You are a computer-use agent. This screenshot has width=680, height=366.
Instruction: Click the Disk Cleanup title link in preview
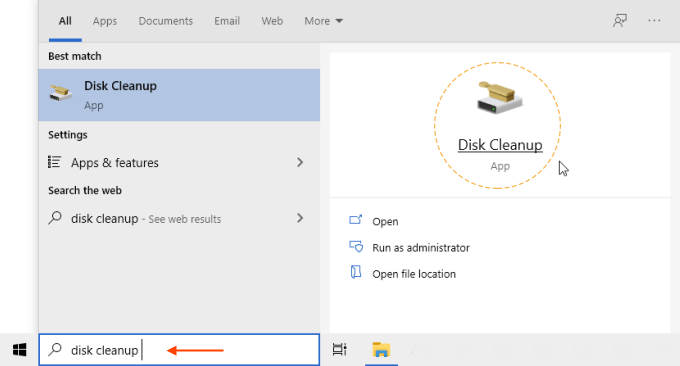500,145
